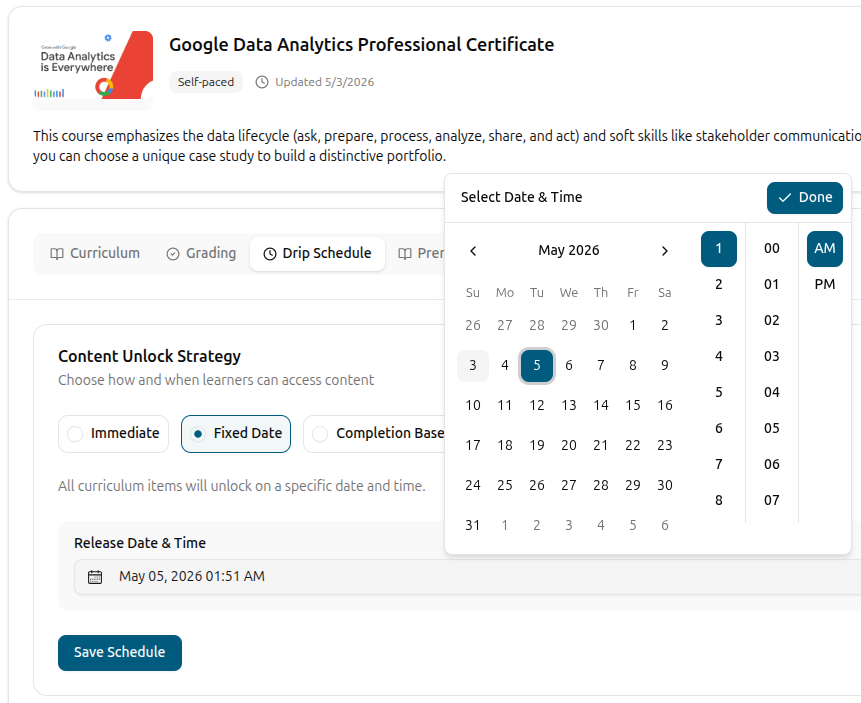Pick May 15 in the calendar
Image resolution: width=861 pixels, height=703 pixels.
[633, 405]
